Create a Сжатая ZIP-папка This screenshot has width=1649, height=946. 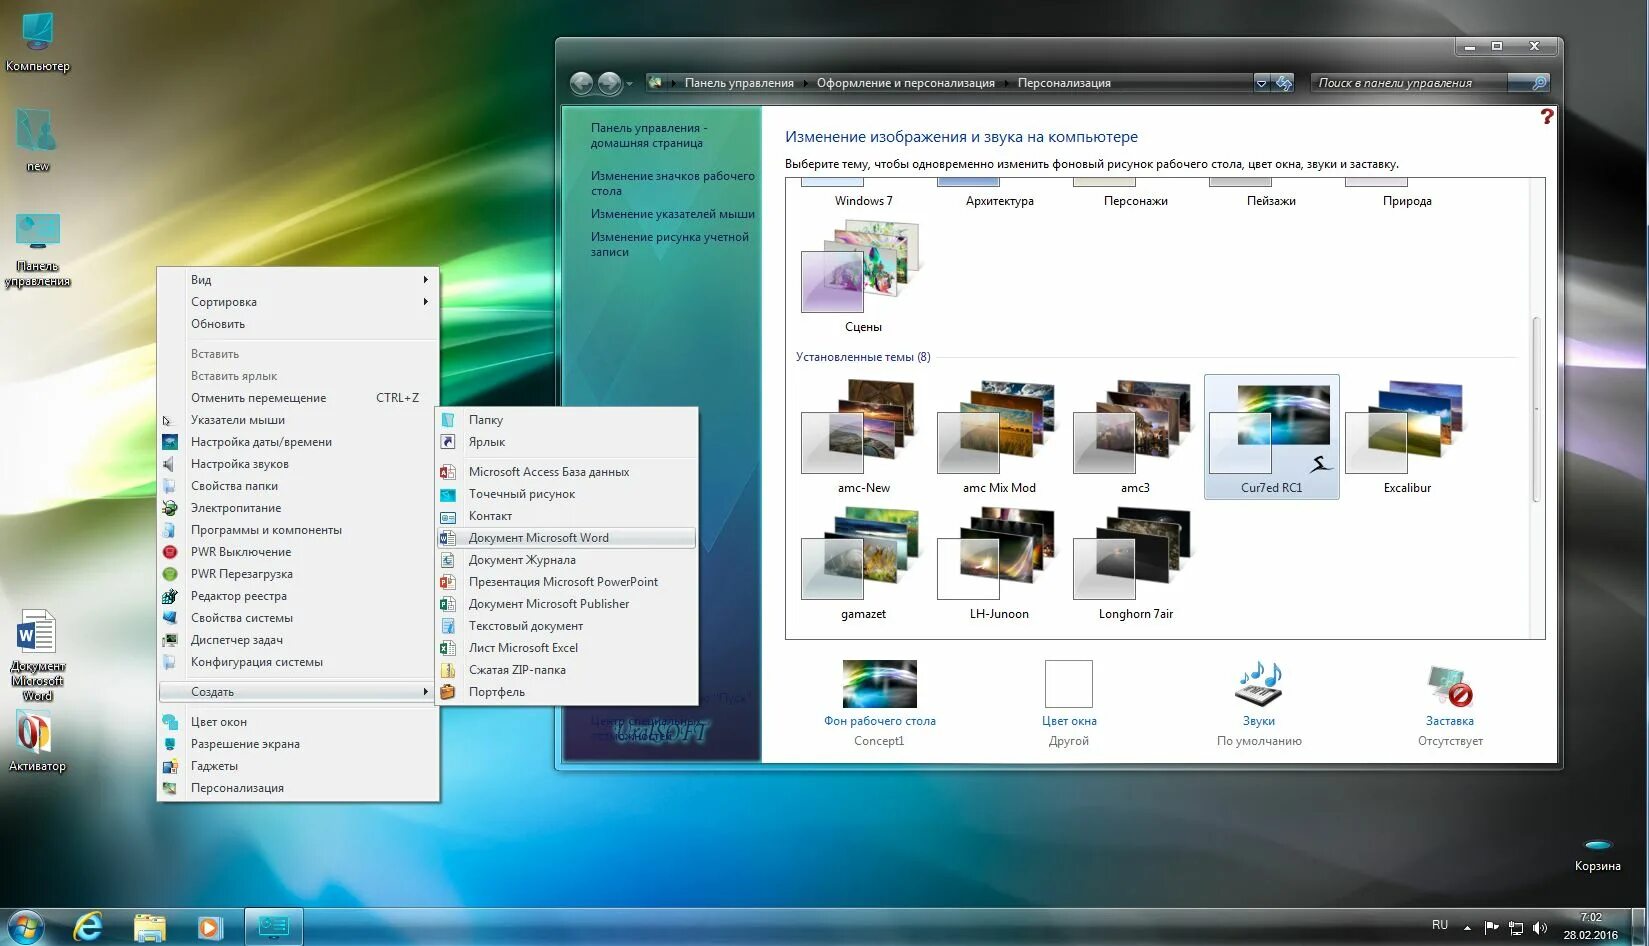coord(567,670)
